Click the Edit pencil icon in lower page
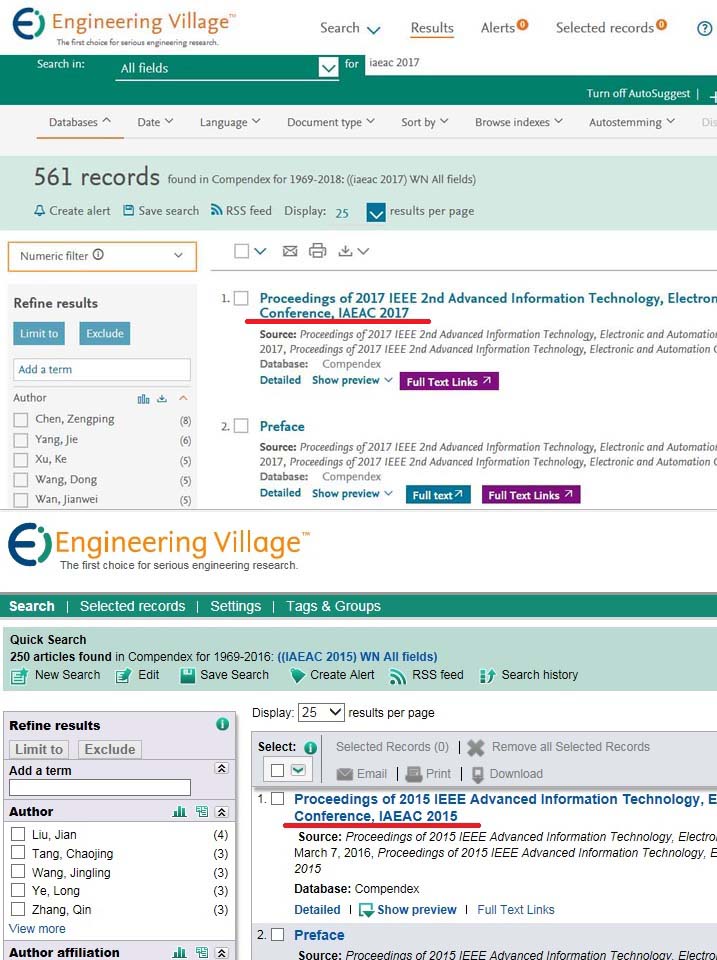Viewport: 717px width, 960px height. coord(124,676)
